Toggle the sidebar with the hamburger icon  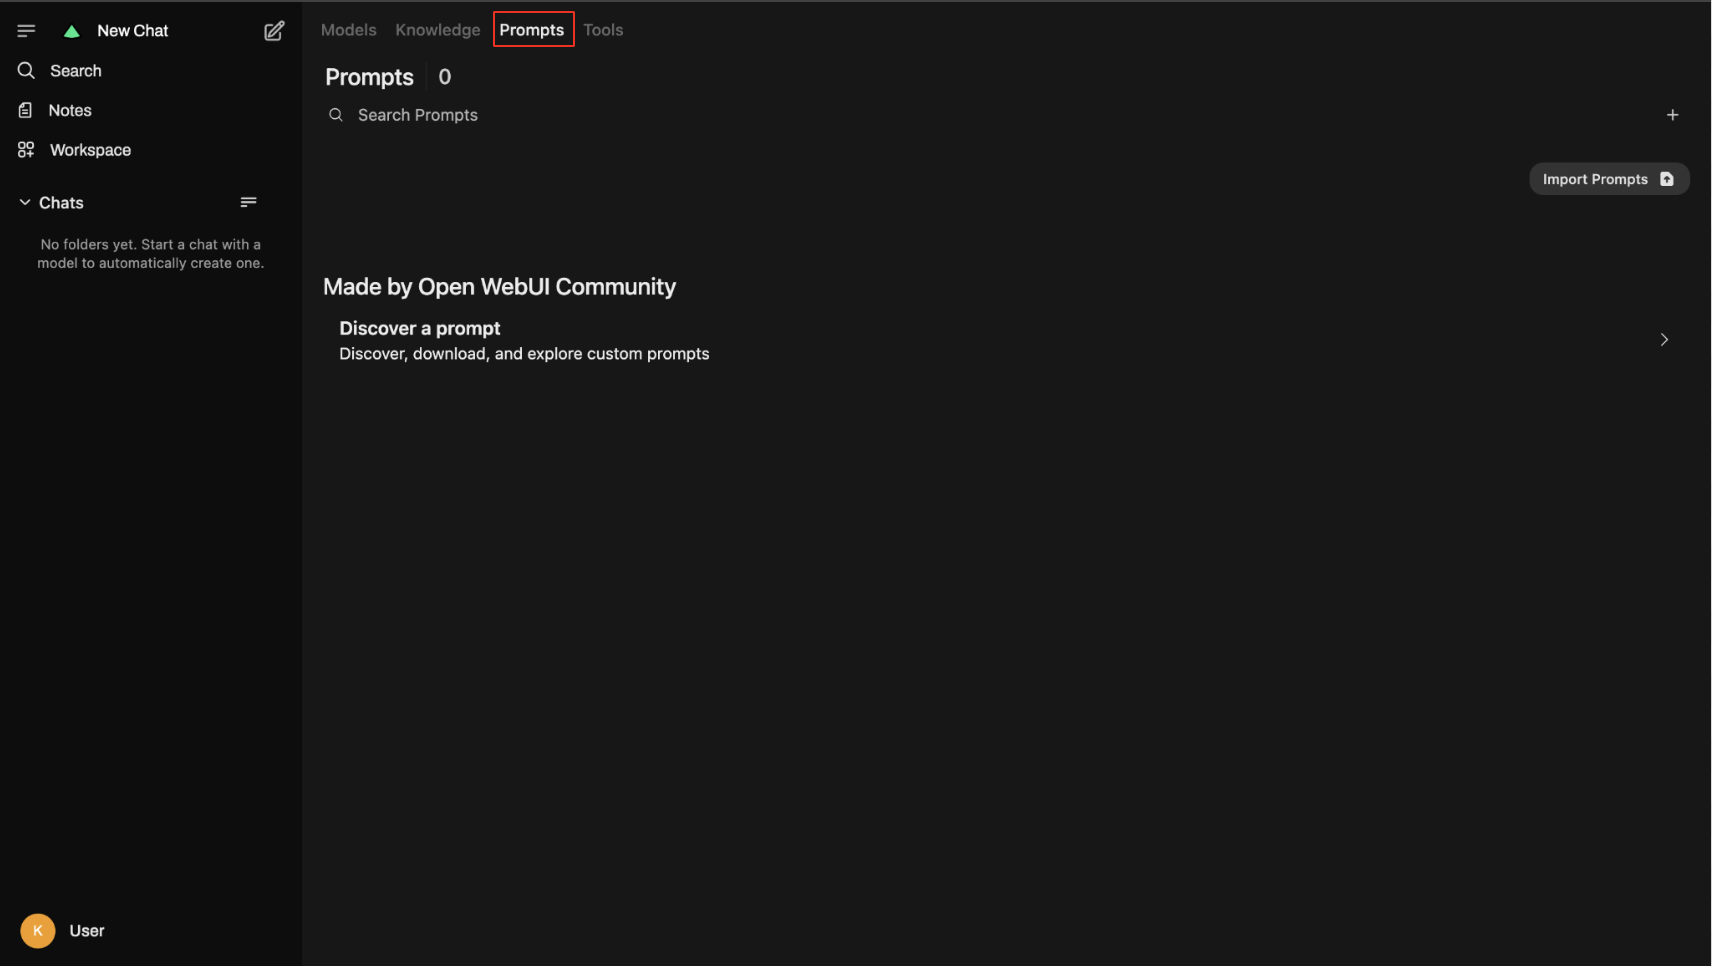(26, 31)
